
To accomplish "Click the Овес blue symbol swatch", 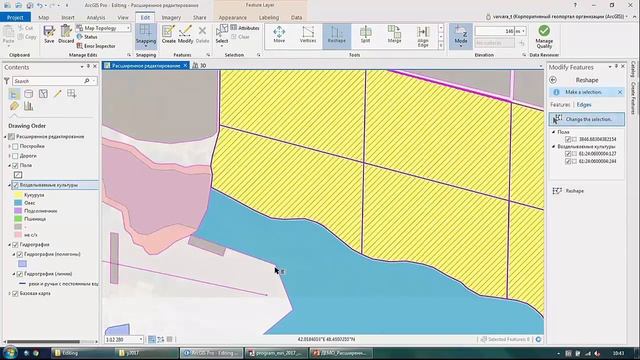I will [18, 203].
